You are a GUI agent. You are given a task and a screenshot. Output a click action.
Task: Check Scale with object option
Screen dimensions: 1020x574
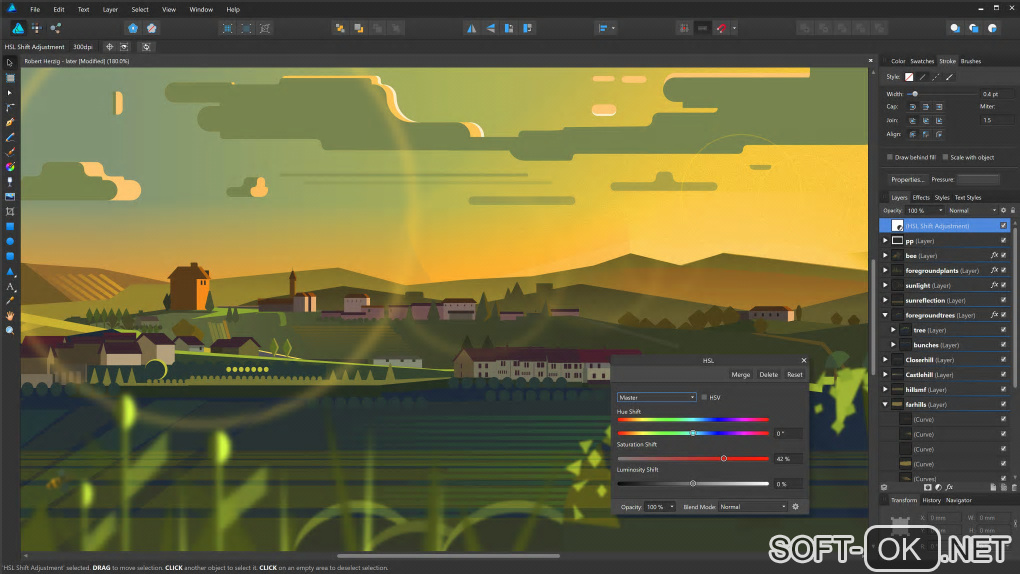click(x=945, y=157)
